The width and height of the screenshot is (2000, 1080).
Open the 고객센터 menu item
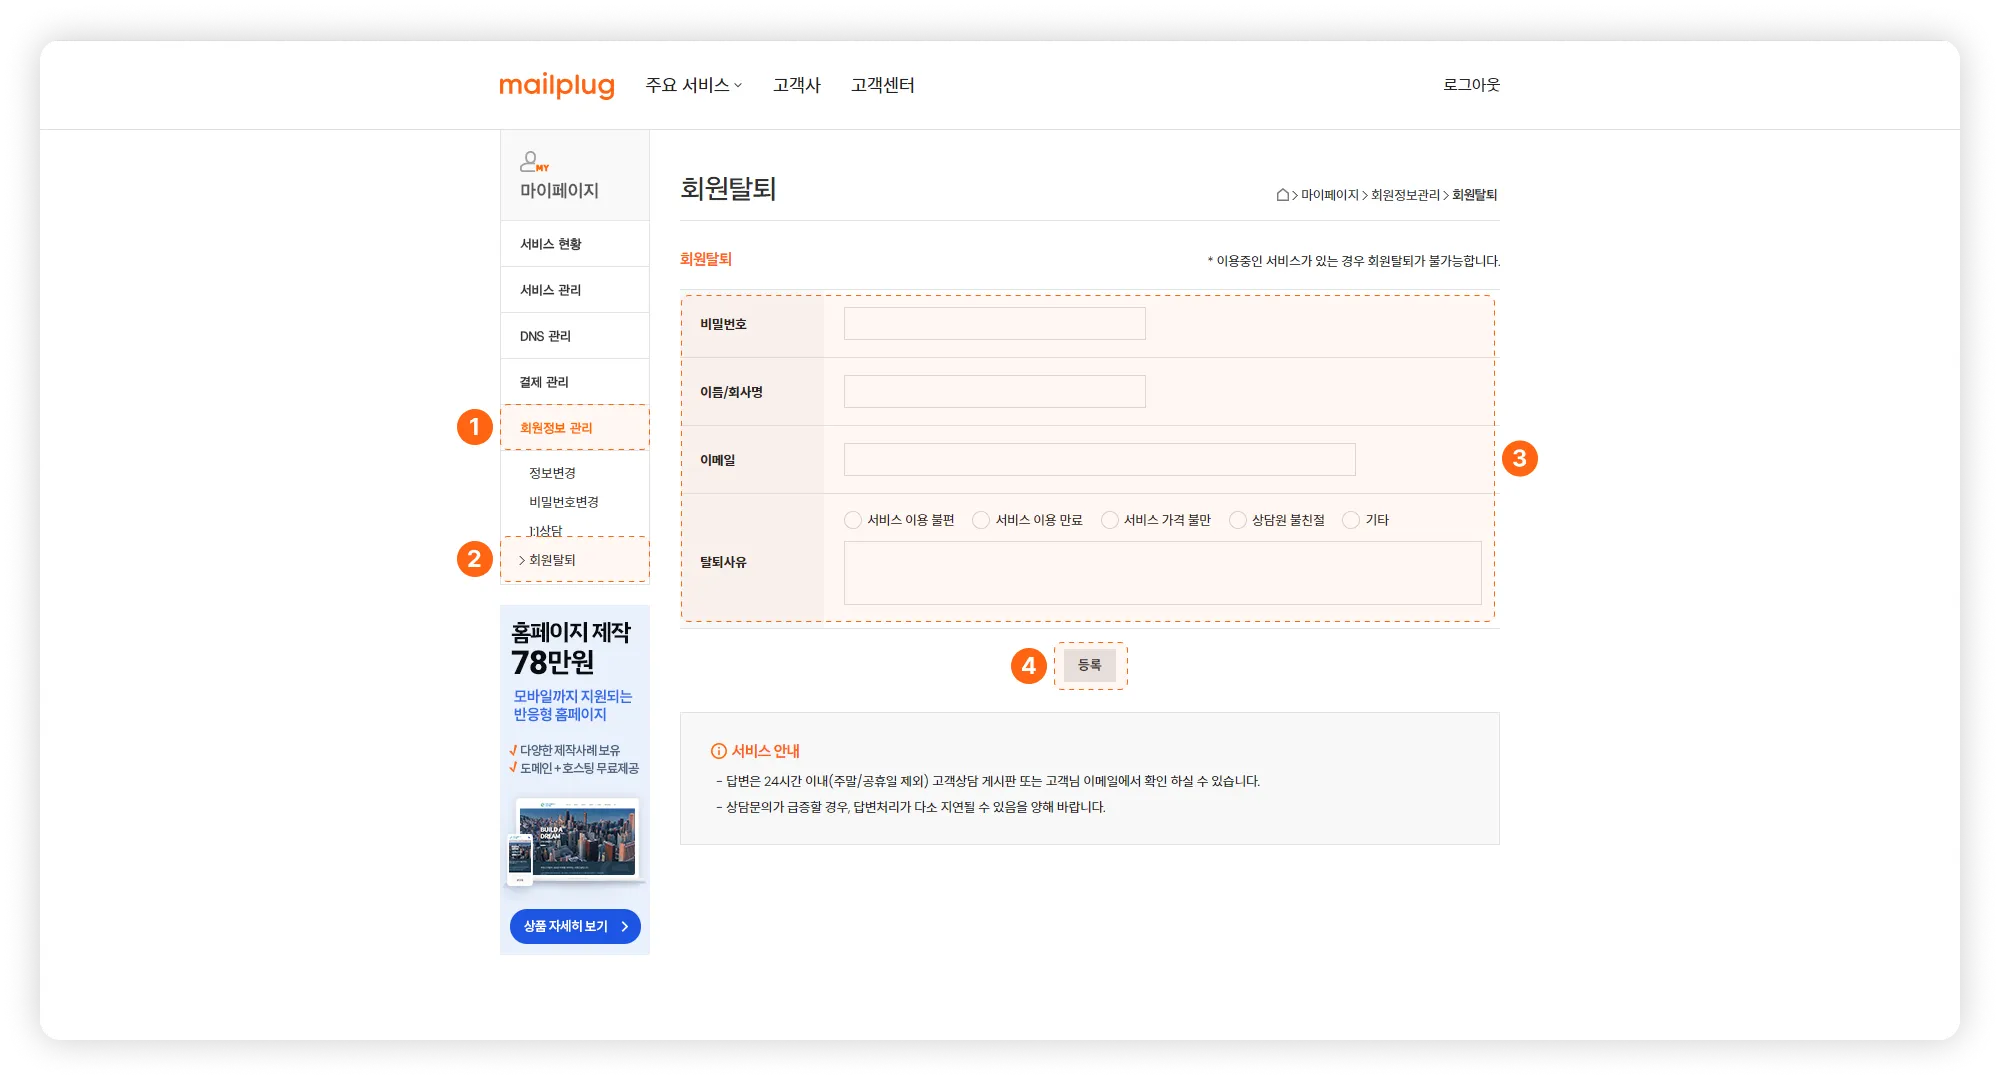(x=882, y=86)
